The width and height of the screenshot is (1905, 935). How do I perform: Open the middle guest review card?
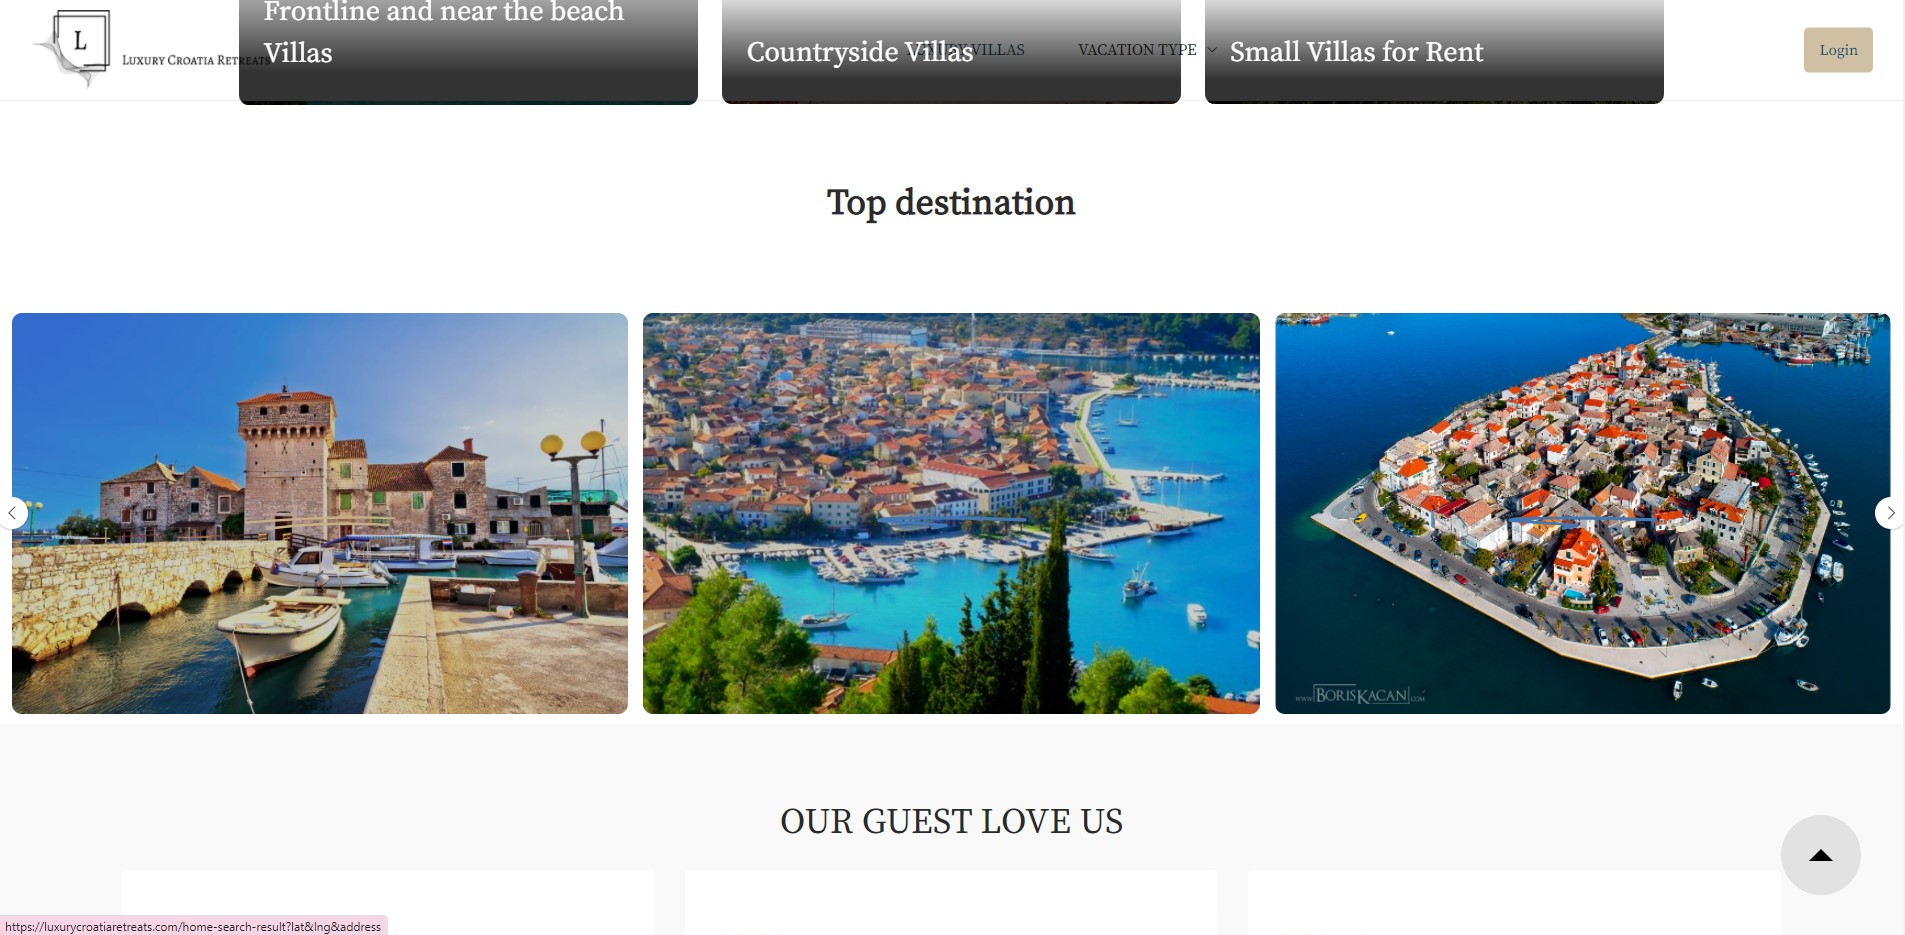(x=951, y=902)
